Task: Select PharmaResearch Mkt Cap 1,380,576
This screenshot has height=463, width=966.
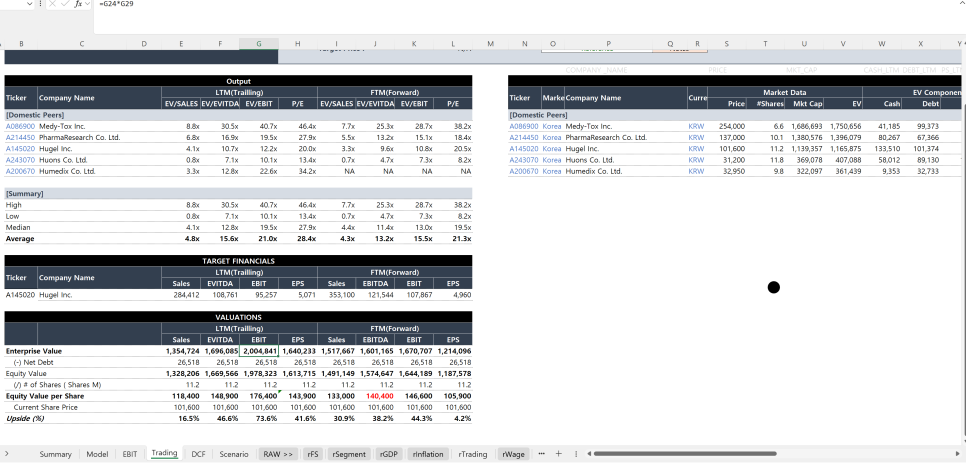Action: [x=805, y=137]
